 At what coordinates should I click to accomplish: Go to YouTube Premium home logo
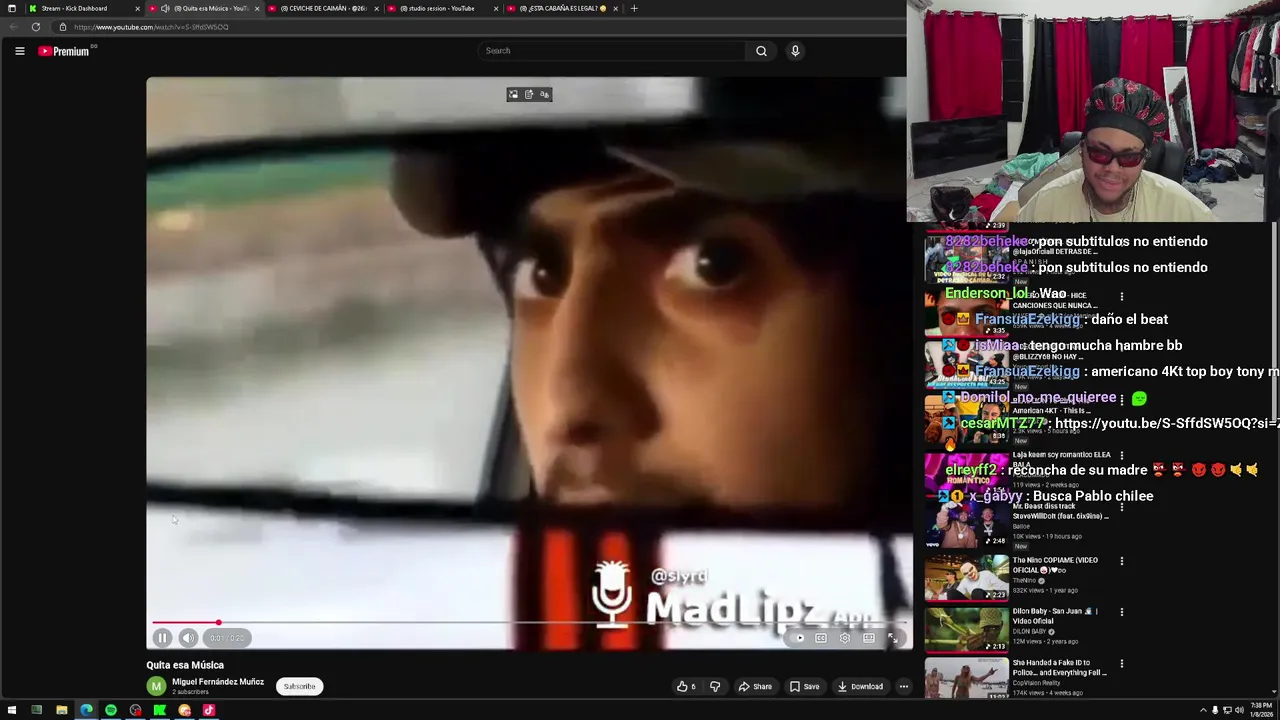coord(65,51)
